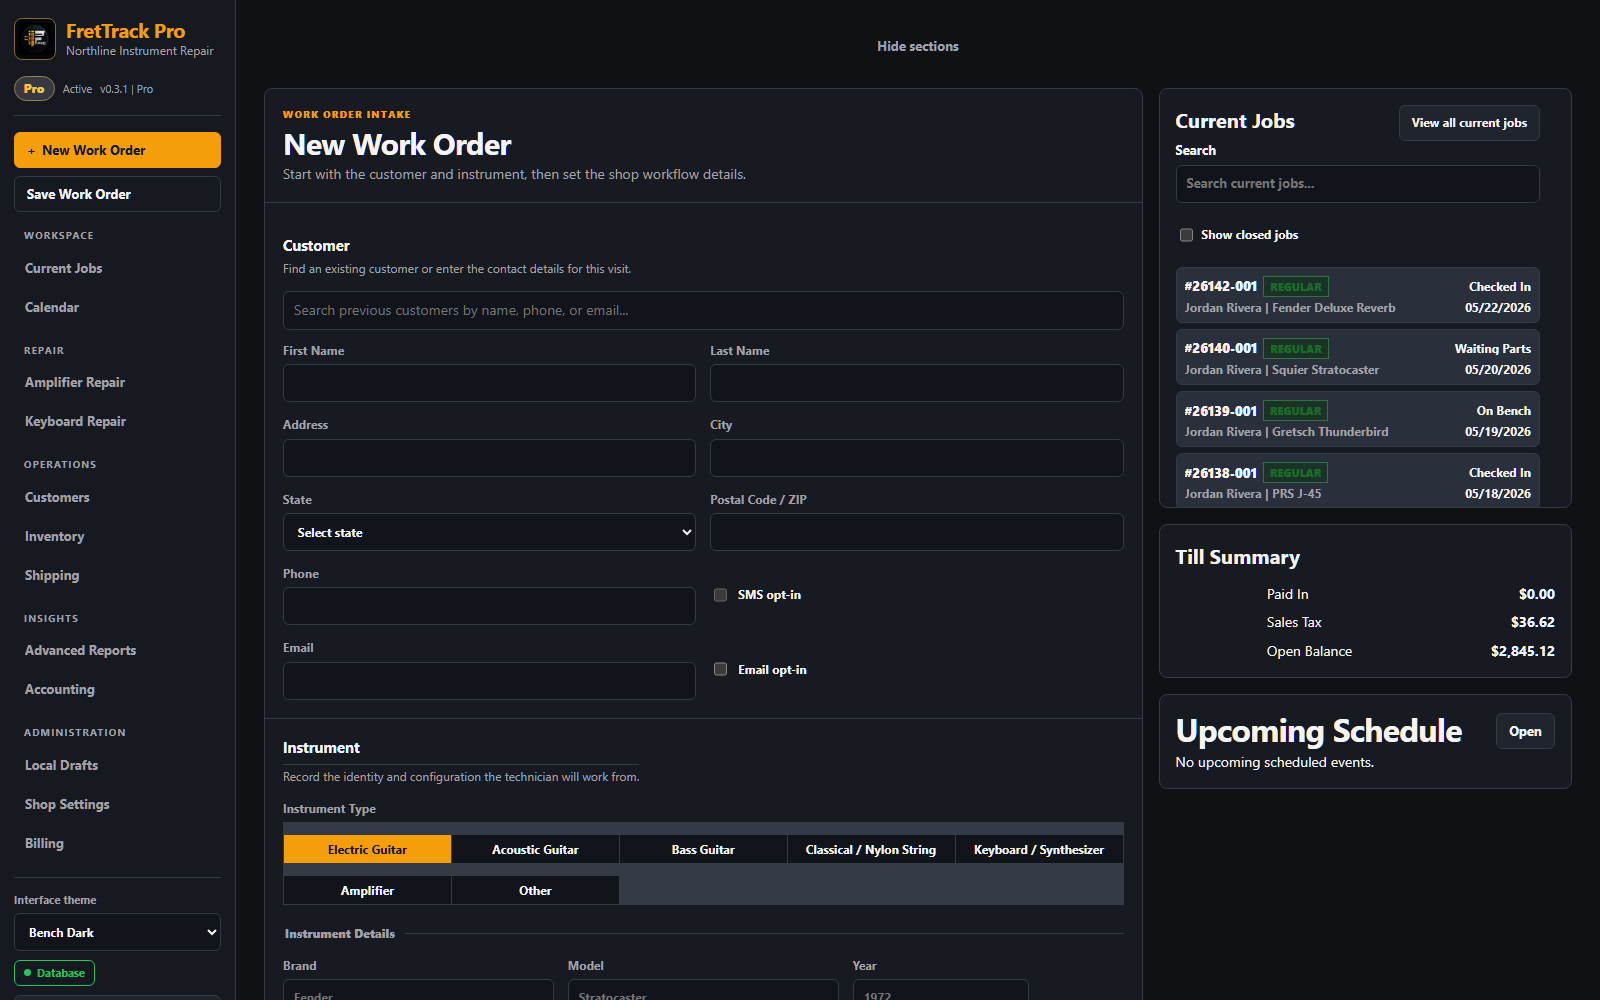This screenshot has width=1600, height=1000.
Task: Open job #26142-001 Fender Deluxe Reverb
Action: click(x=1357, y=296)
